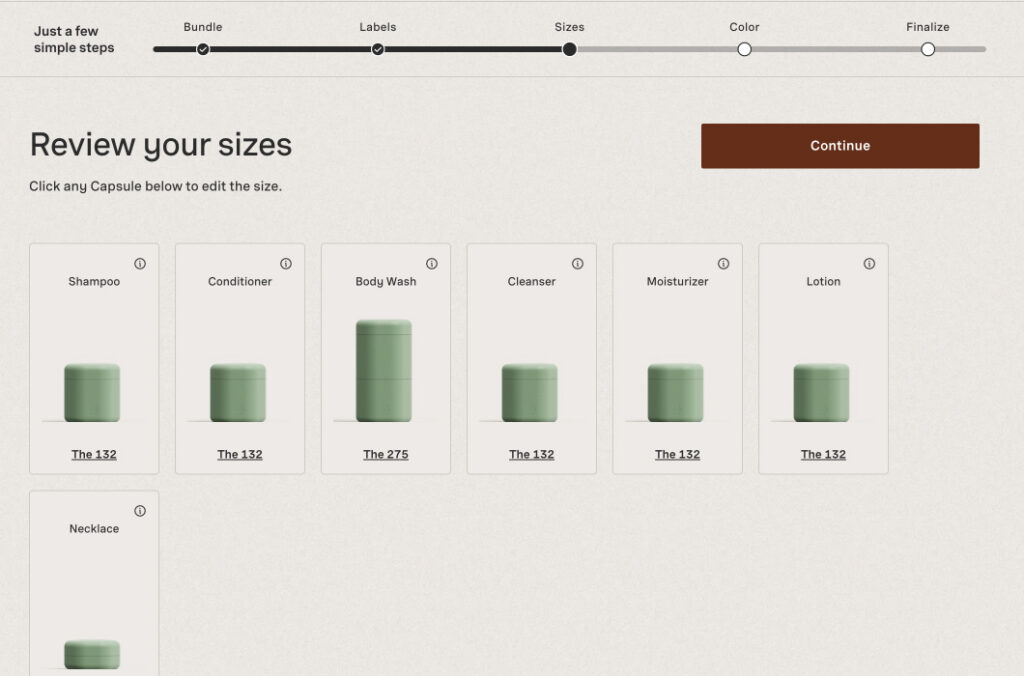The width and height of the screenshot is (1024, 676).
Task: Jump to the Finalize step circle
Action: click(928, 49)
